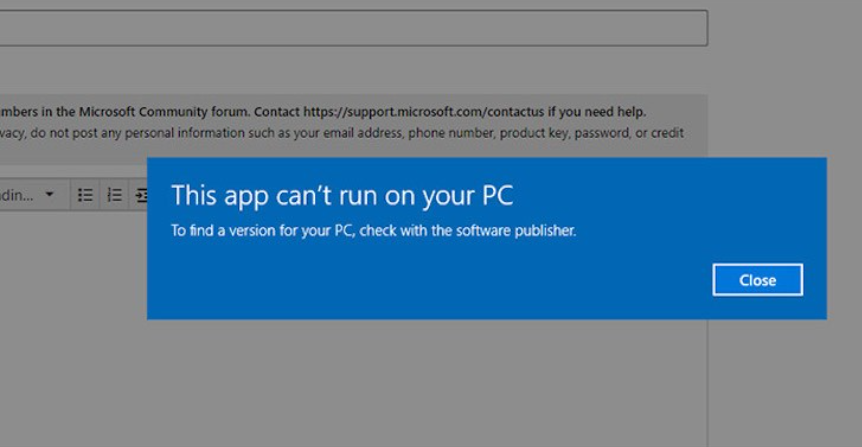862x447 pixels.
Task: Click the editor's right border line
Action: pos(708,380)
